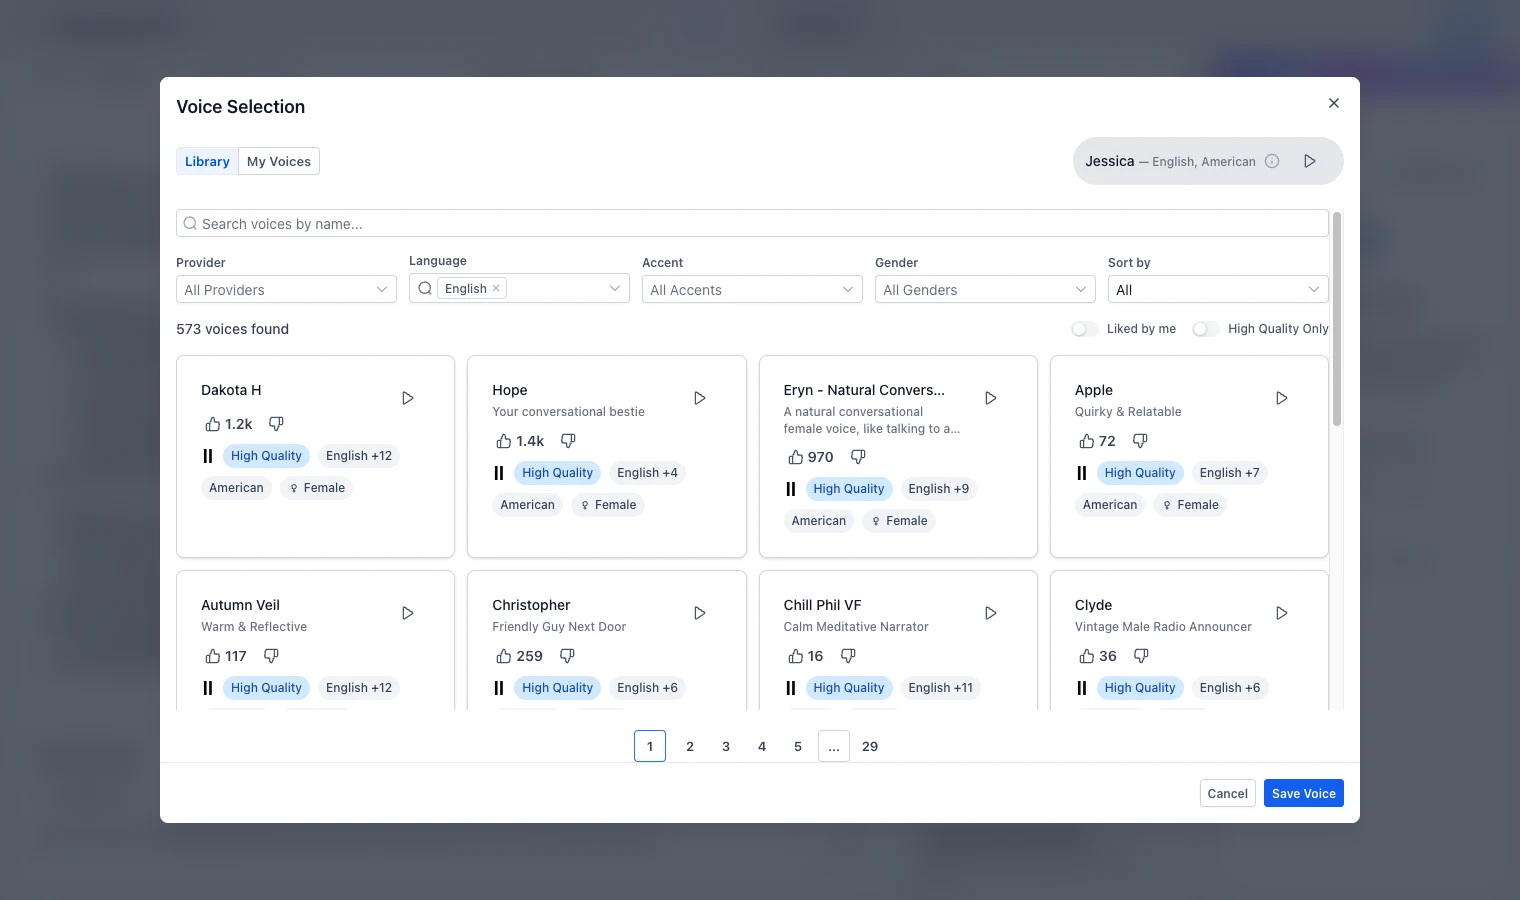Enable the Liked by me toggle
Viewport: 1520px width, 900px height.
(1084, 329)
